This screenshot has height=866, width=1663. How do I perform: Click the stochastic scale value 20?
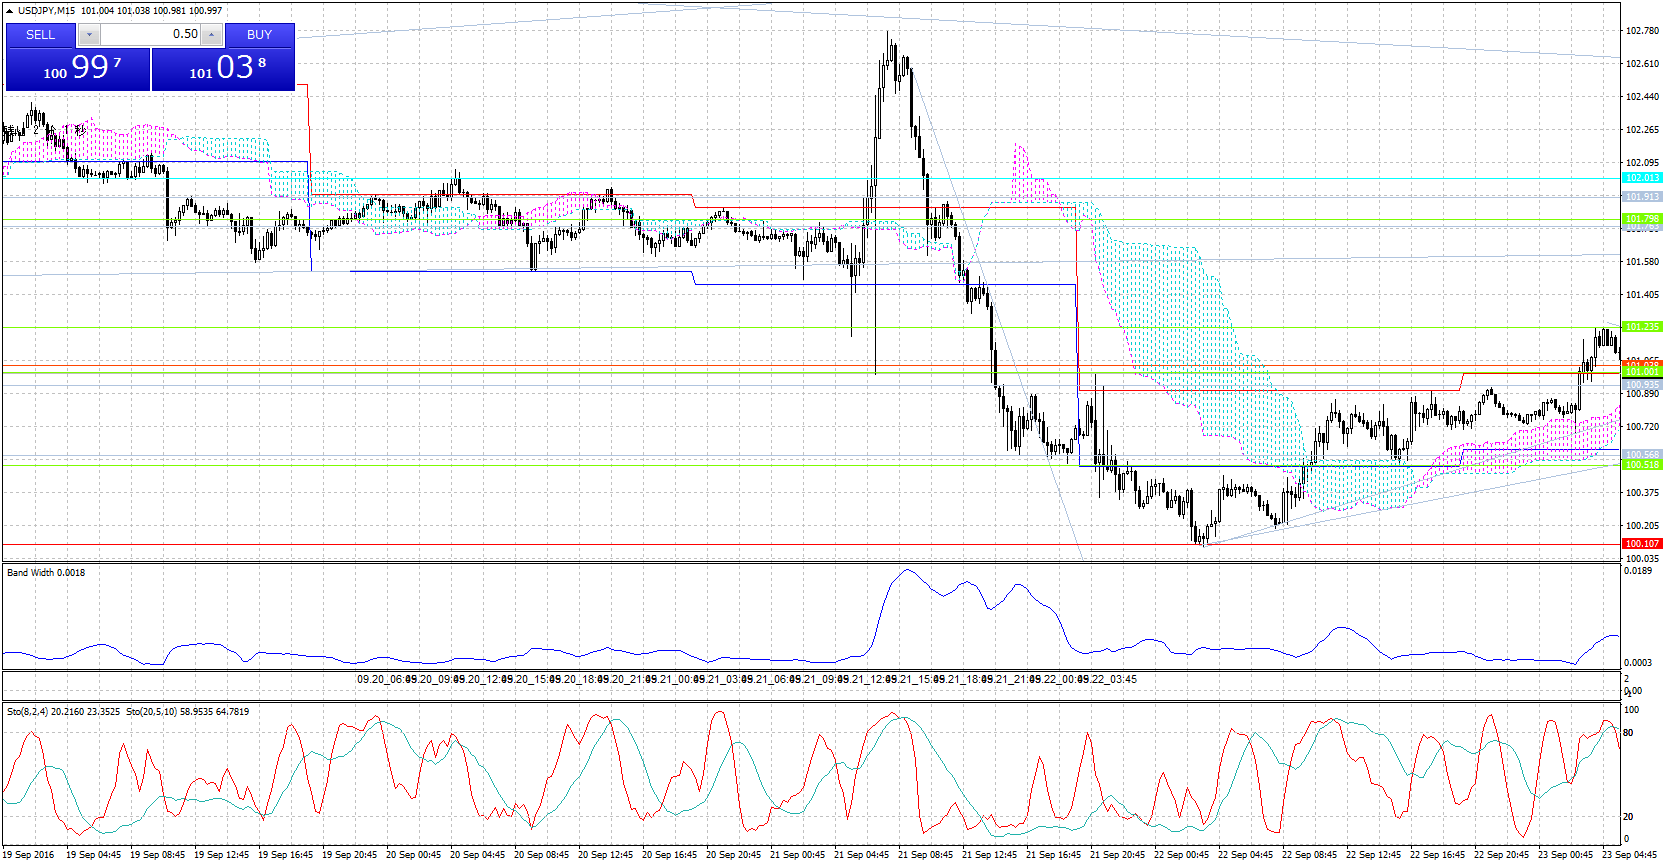click(1628, 817)
